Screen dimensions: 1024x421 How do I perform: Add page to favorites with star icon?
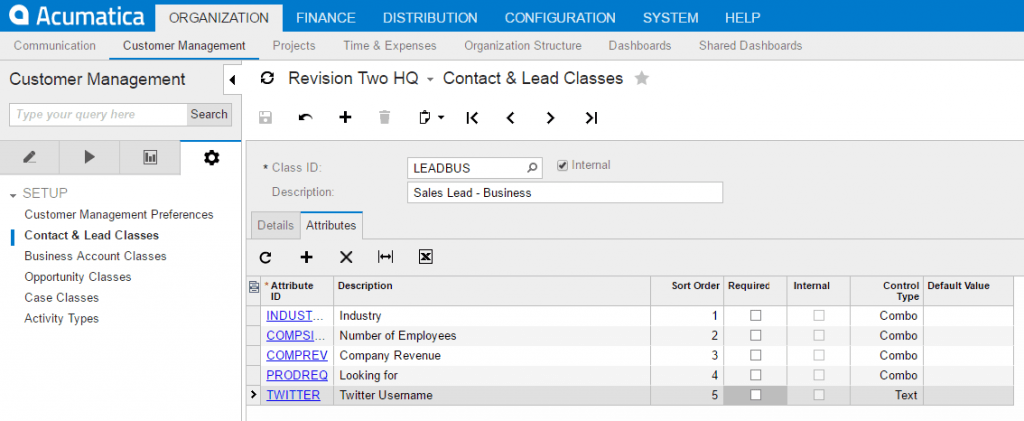(642, 78)
